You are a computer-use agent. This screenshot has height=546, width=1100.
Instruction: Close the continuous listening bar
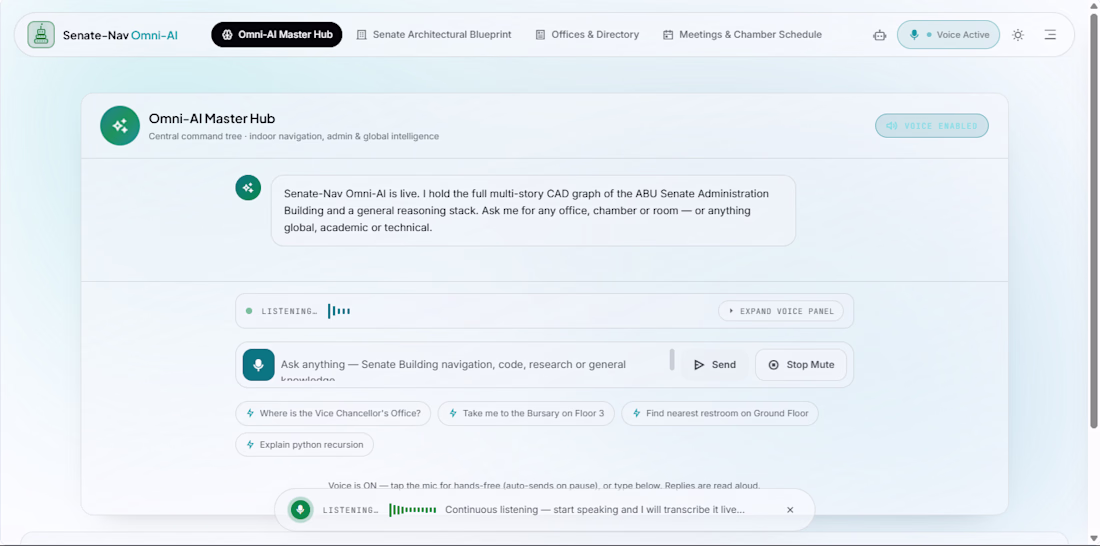790,510
